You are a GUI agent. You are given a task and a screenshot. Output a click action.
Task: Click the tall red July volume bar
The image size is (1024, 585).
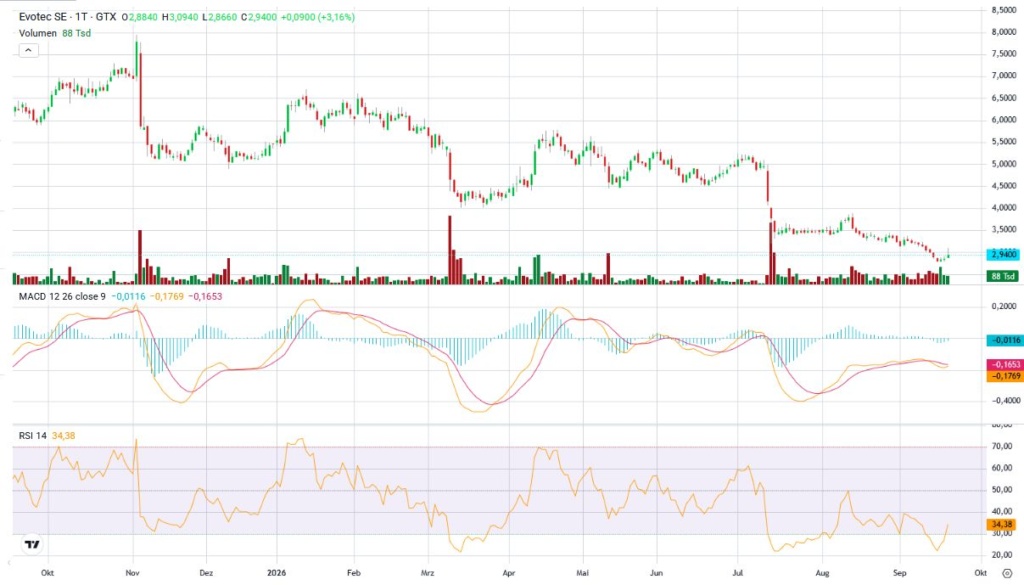(769, 253)
